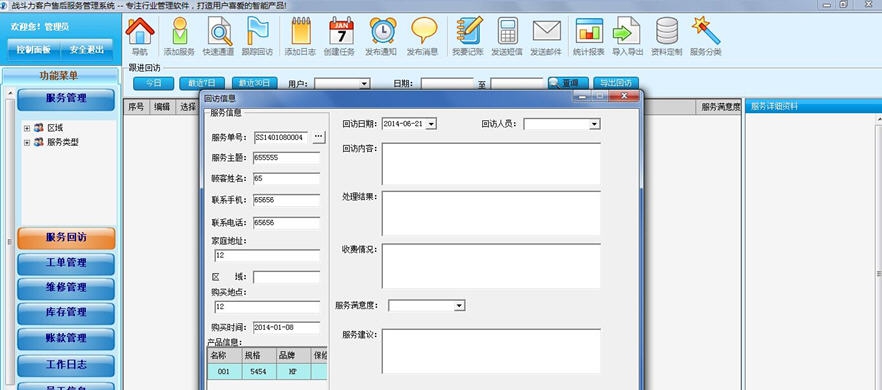Expand the 区域 tree node
Viewport: 882px width, 390px height.
click(x=26, y=128)
